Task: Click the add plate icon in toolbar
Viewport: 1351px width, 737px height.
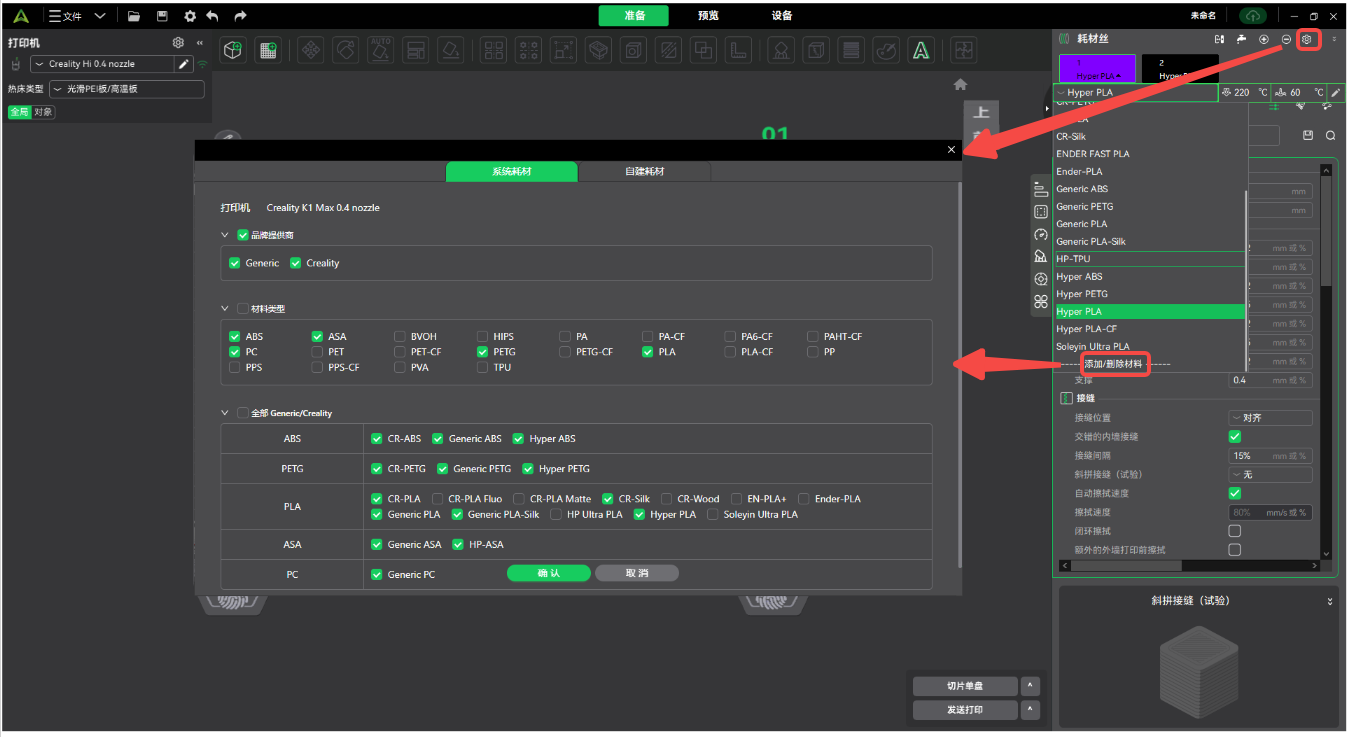Action: tap(266, 49)
